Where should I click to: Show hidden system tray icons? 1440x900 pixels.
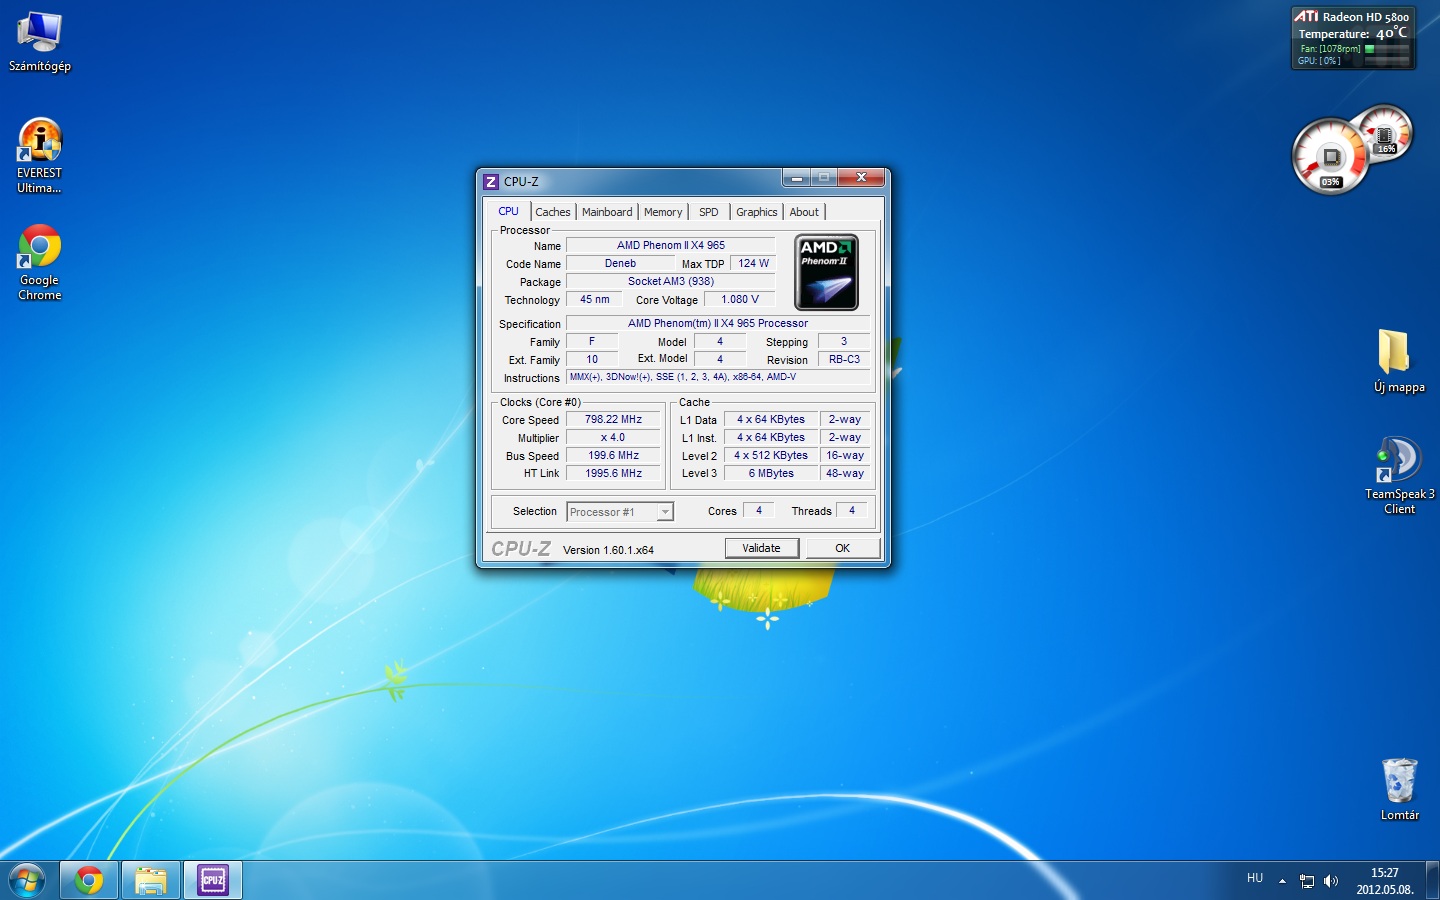point(1282,881)
